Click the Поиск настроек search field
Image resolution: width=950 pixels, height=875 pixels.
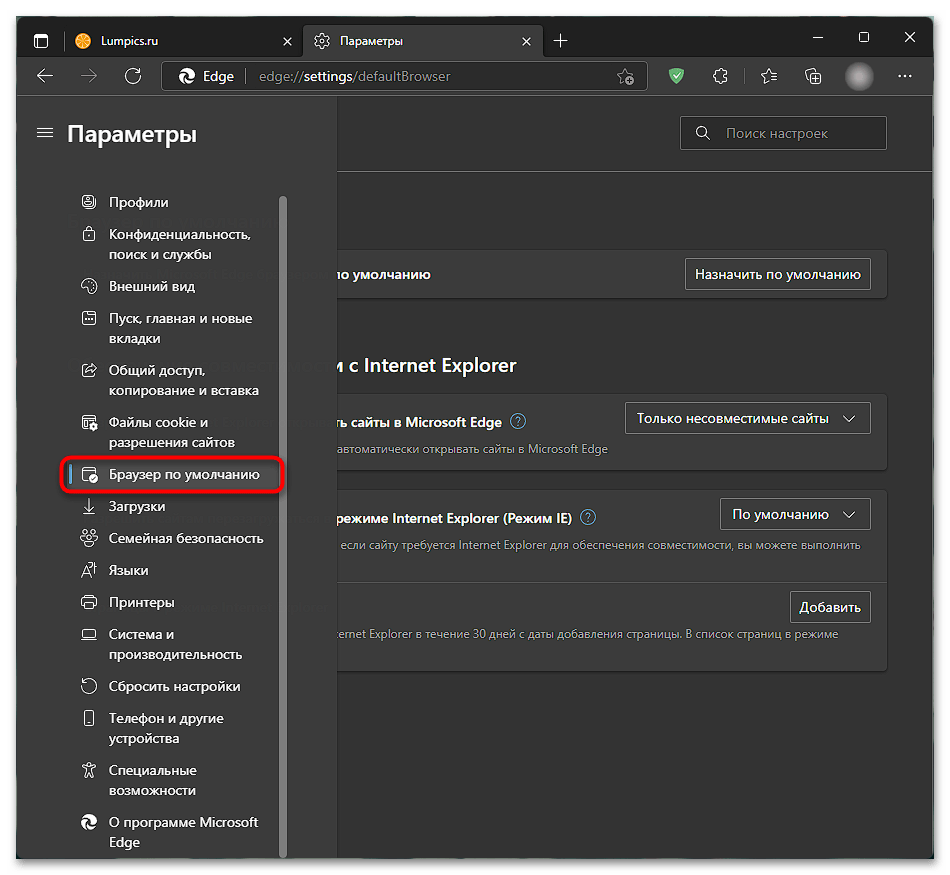pos(783,133)
